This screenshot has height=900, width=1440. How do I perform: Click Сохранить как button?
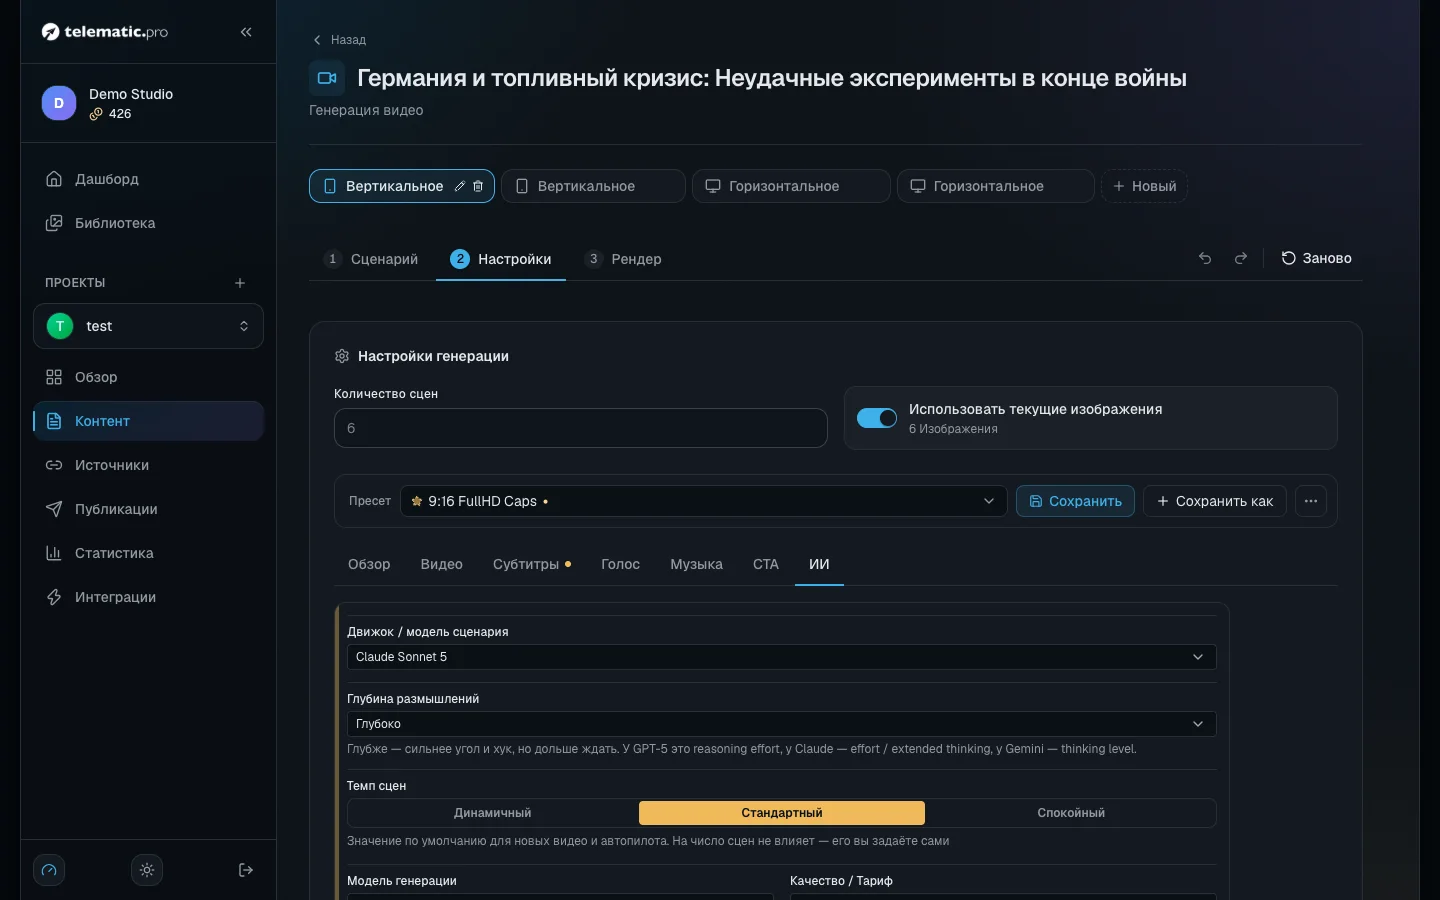[x=1215, y=501]
